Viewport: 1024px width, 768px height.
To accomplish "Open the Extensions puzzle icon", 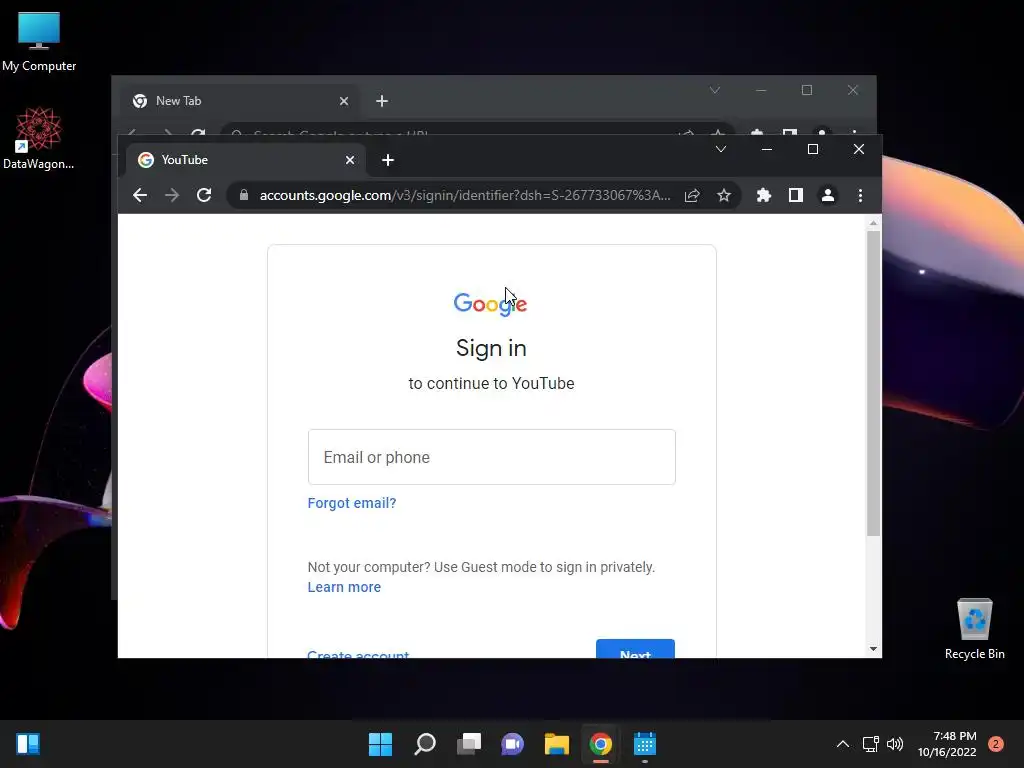I will (763, 195).
